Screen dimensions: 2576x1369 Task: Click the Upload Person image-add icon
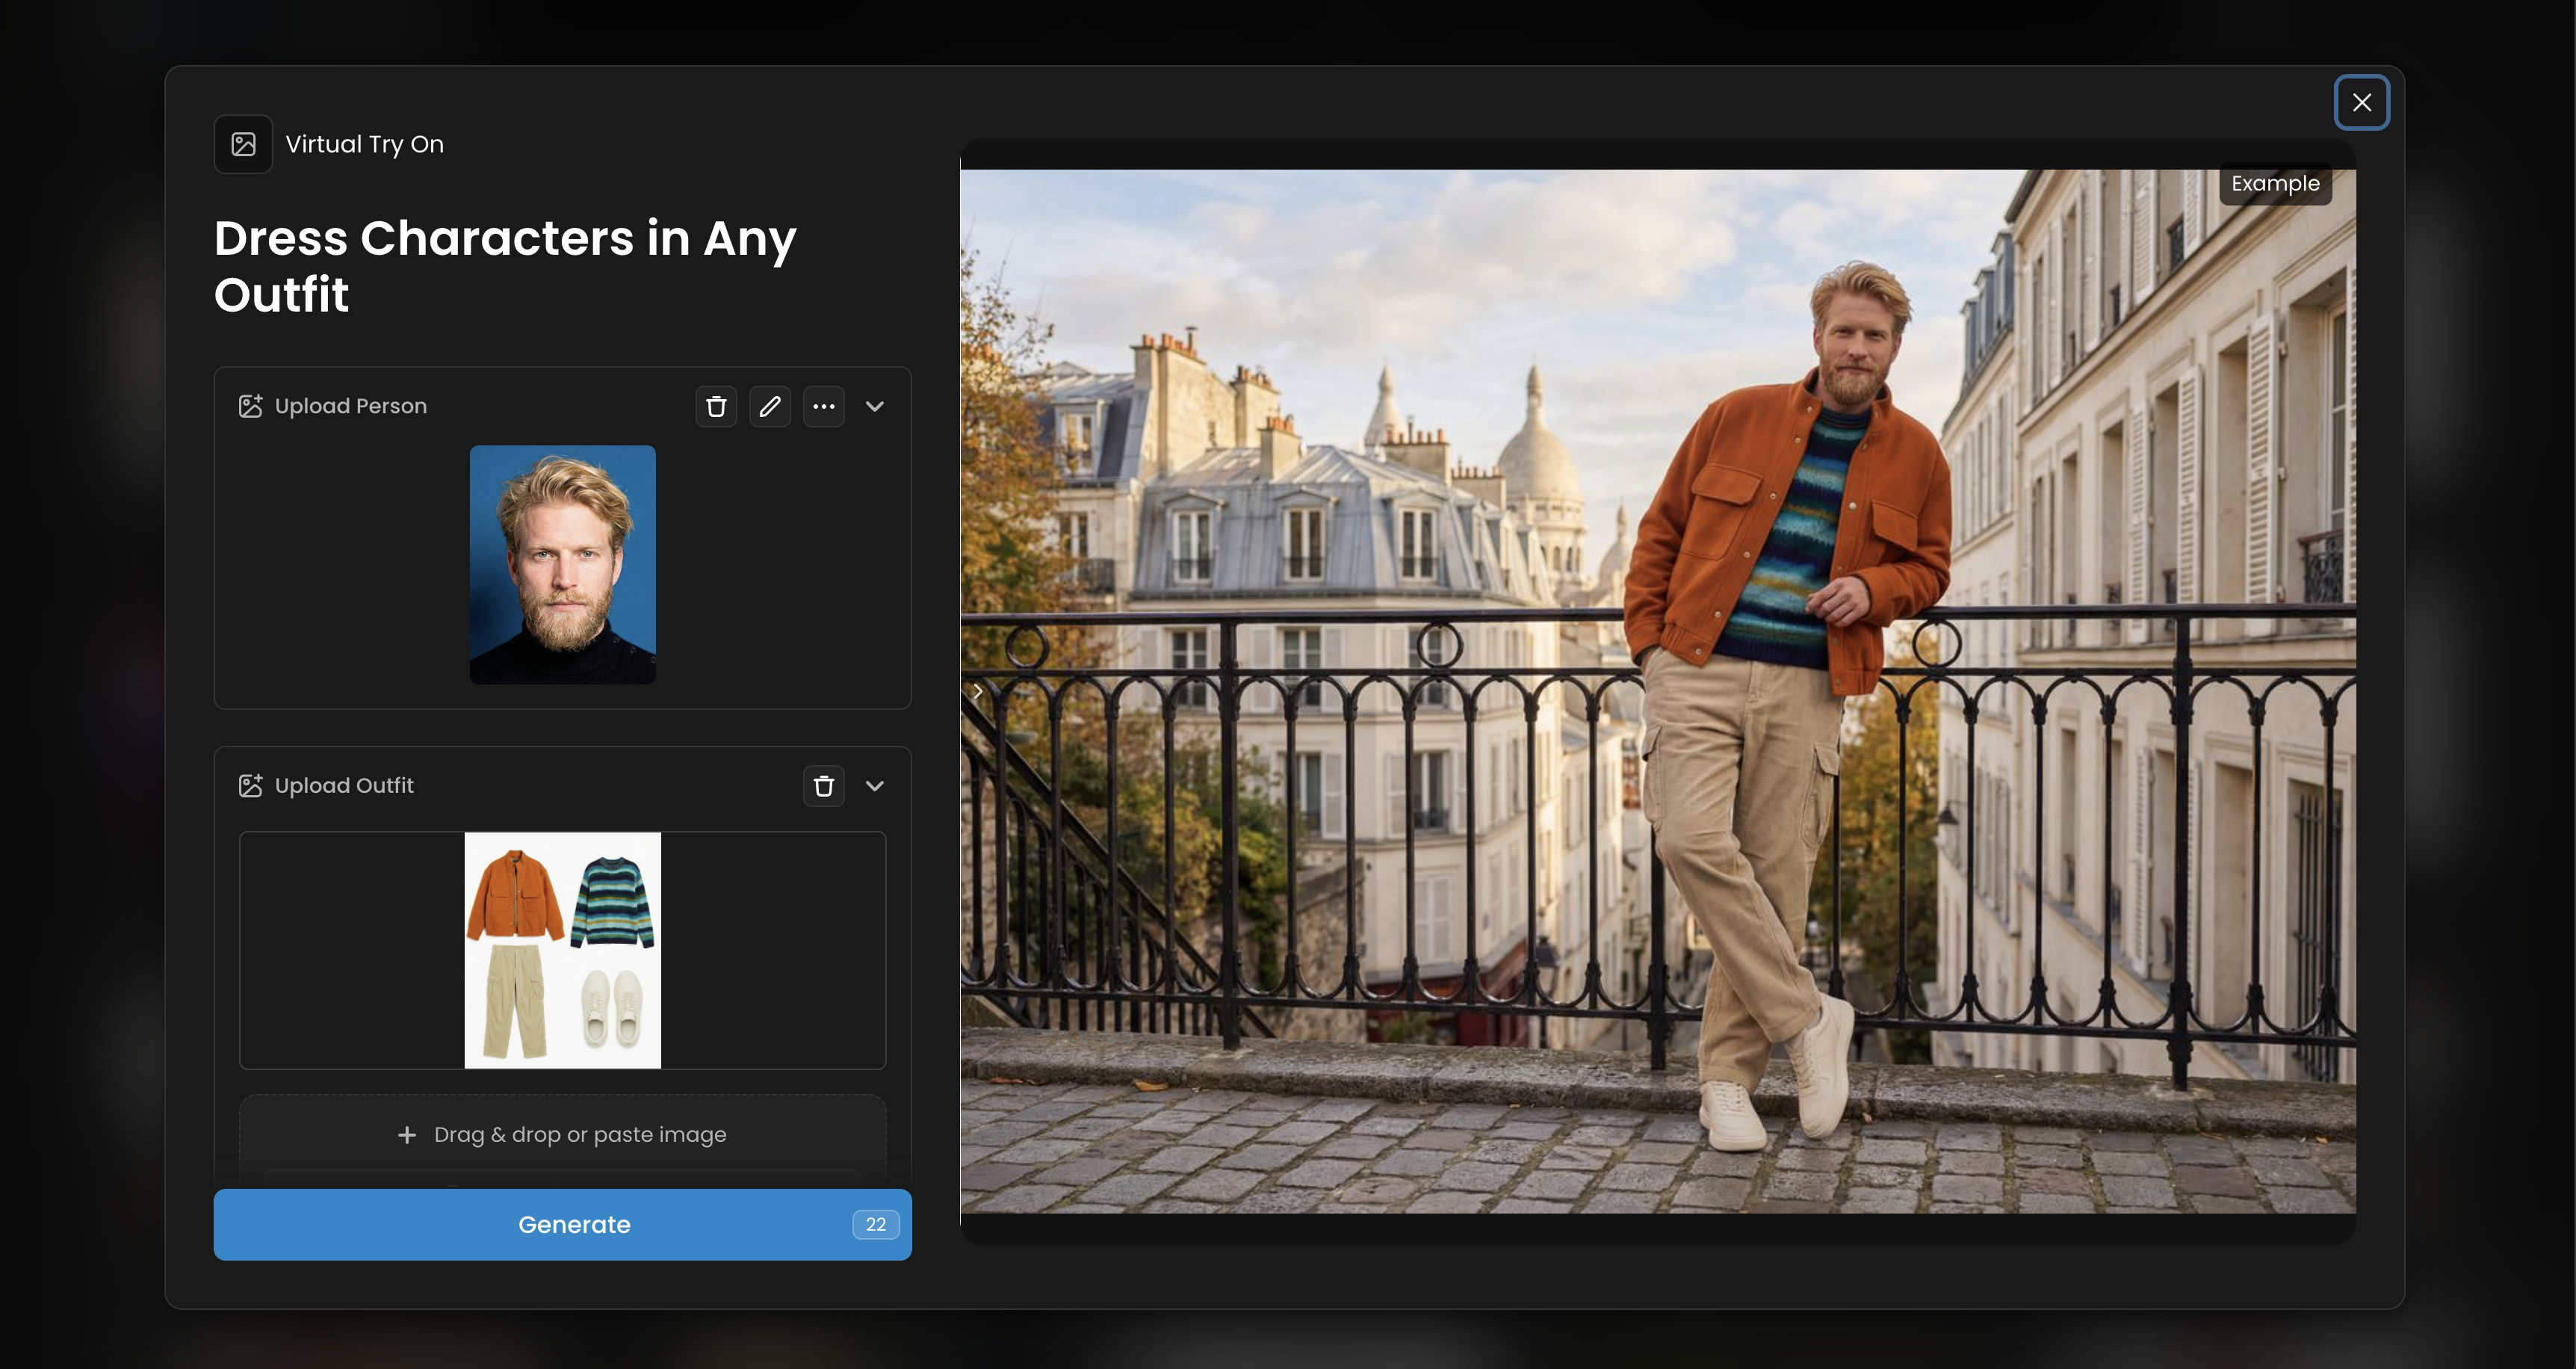point(250,406)
